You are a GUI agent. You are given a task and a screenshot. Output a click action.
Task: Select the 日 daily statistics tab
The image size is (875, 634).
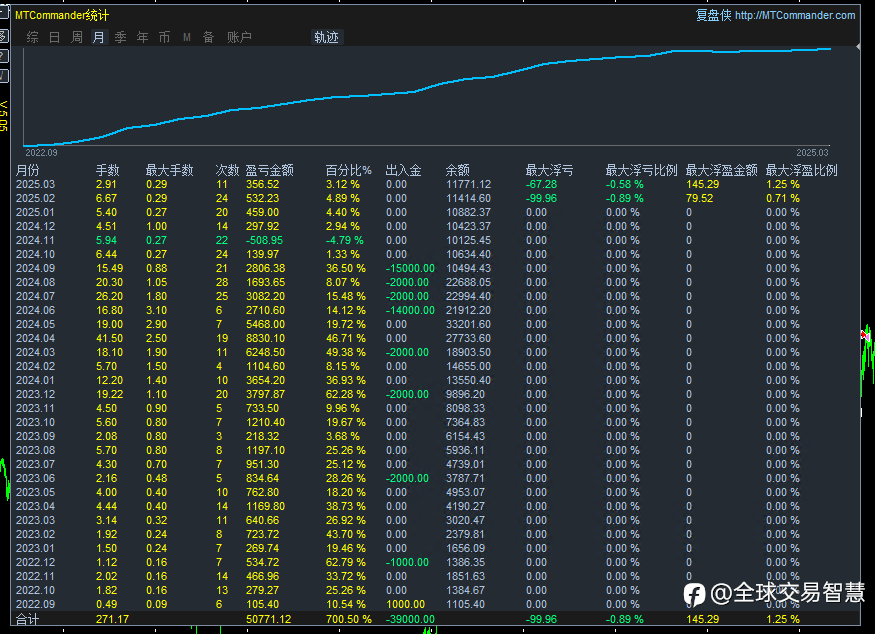pyautogui.click(x=54, y=38)
